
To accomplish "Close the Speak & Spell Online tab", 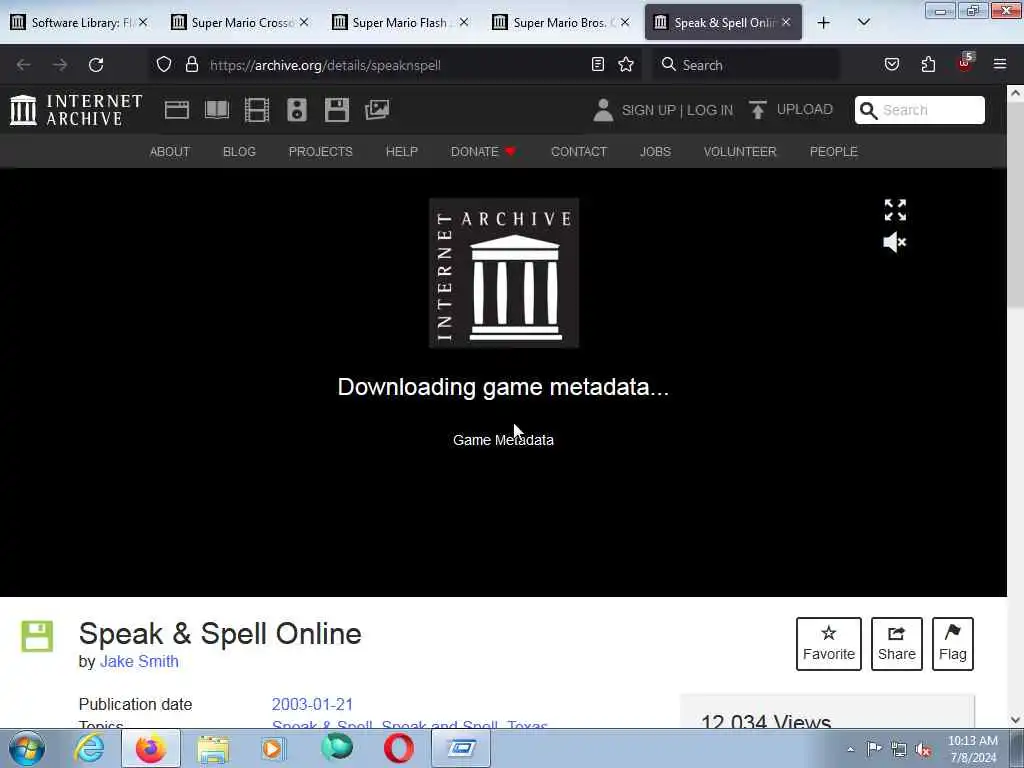I will pos(786,22).
